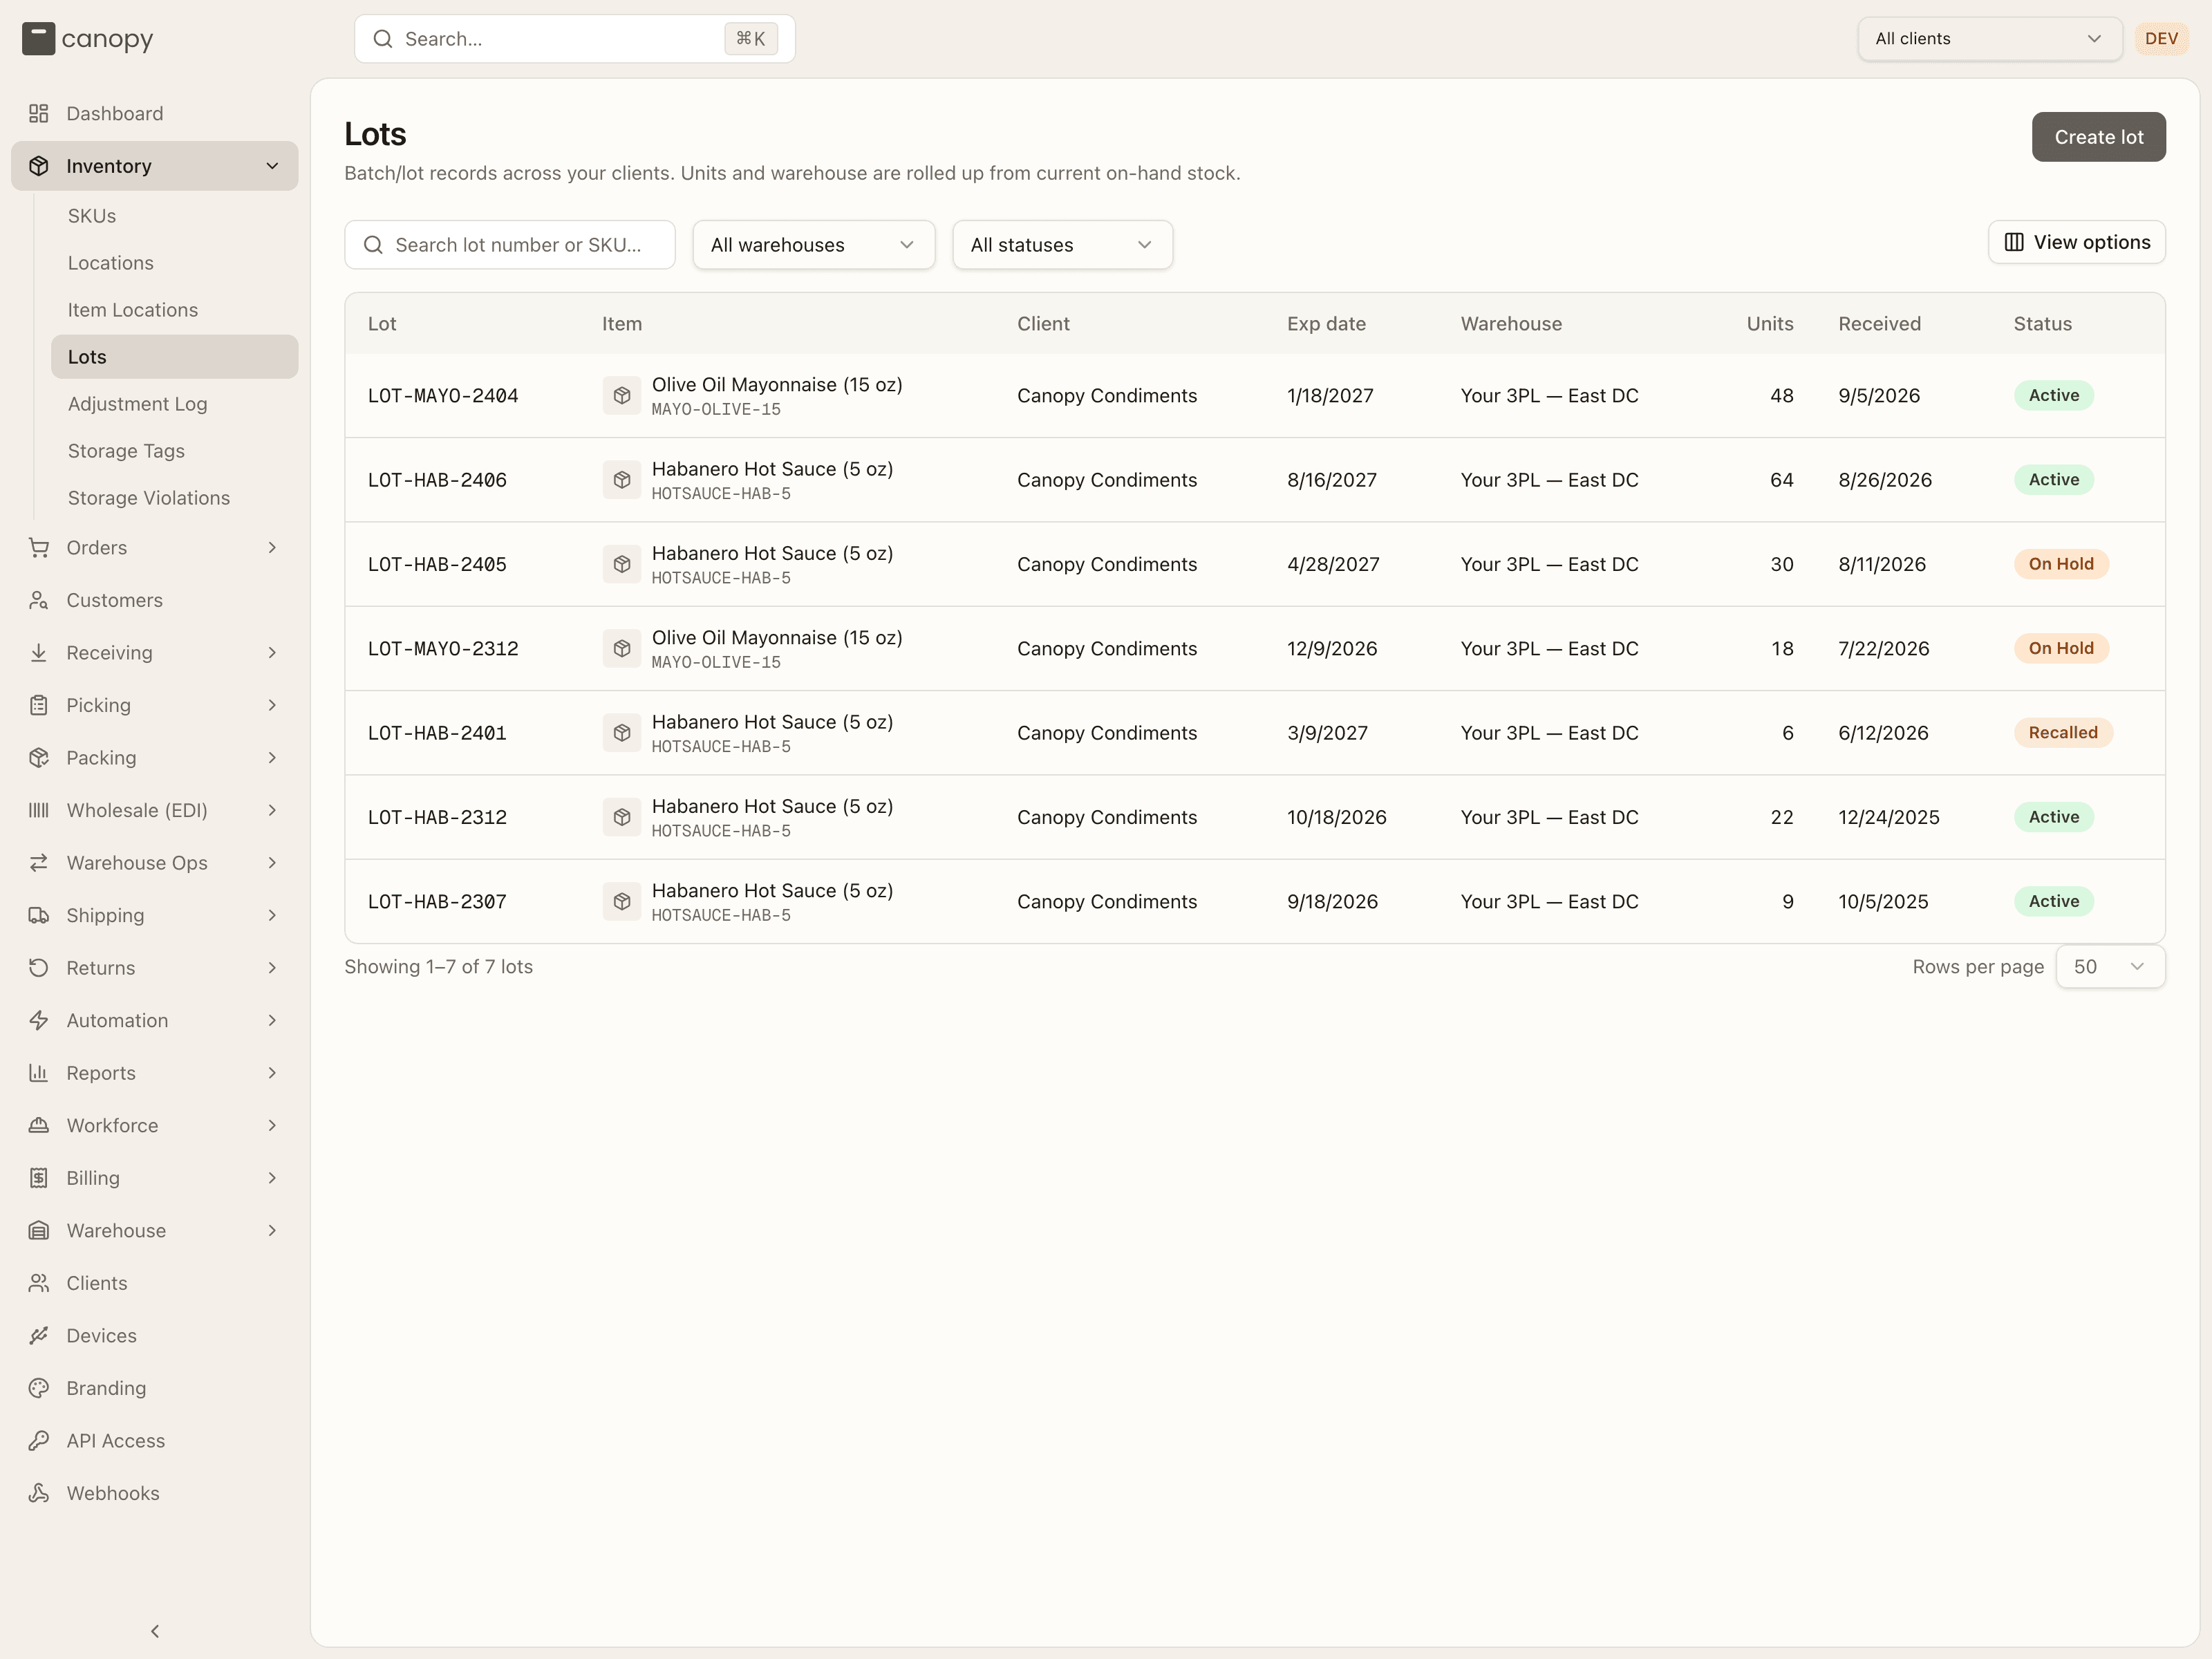Open lot LOT-HAB-2406
Image resolution: width=2212 pixels, height=1659 pixels.
(437, 480)
